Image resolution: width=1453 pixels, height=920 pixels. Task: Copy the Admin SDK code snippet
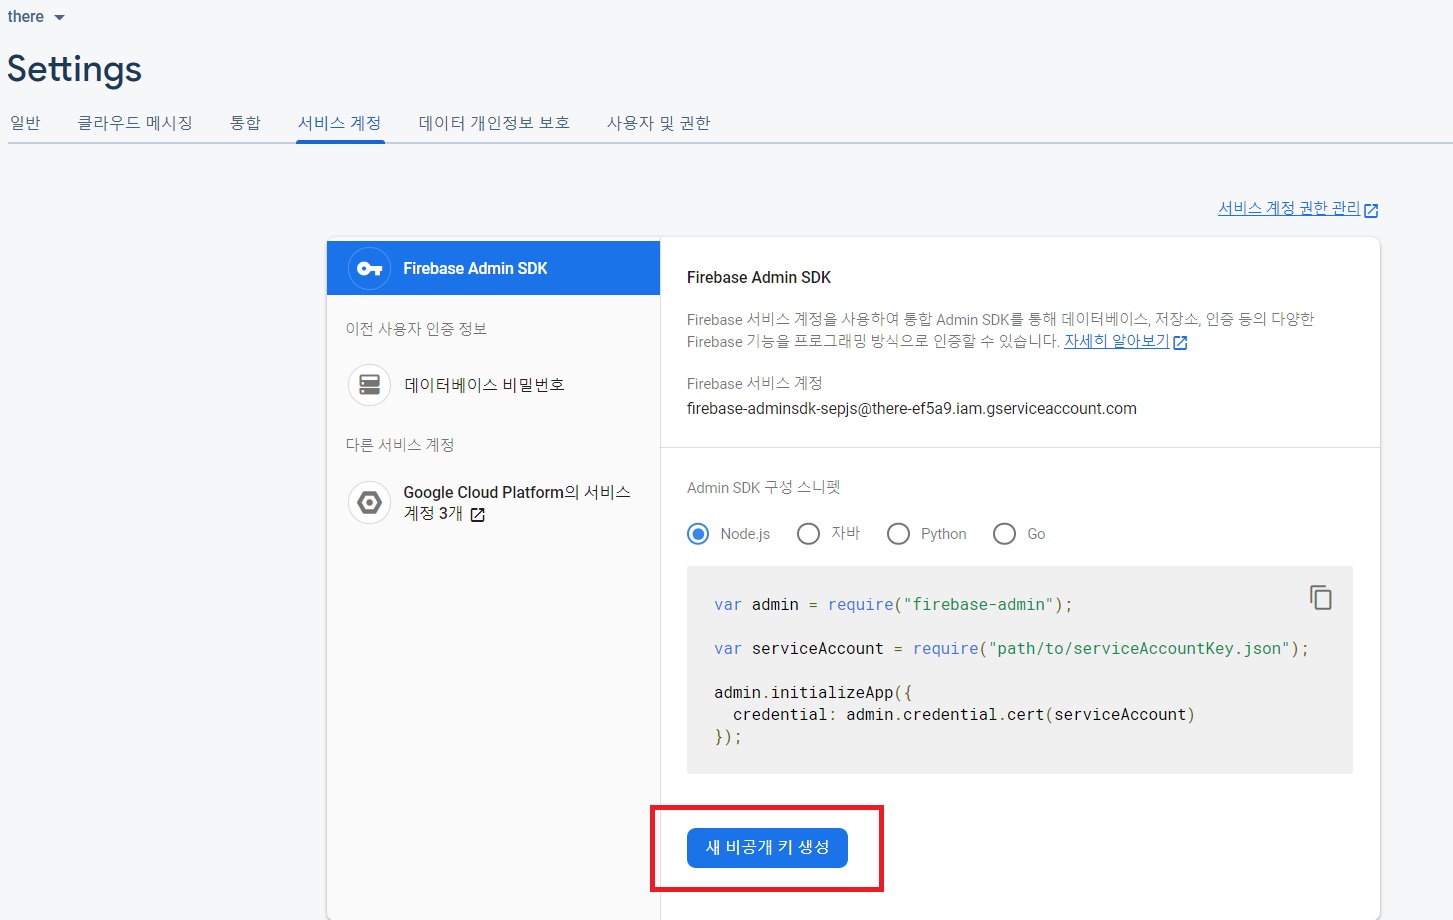tap(1321, 598)
